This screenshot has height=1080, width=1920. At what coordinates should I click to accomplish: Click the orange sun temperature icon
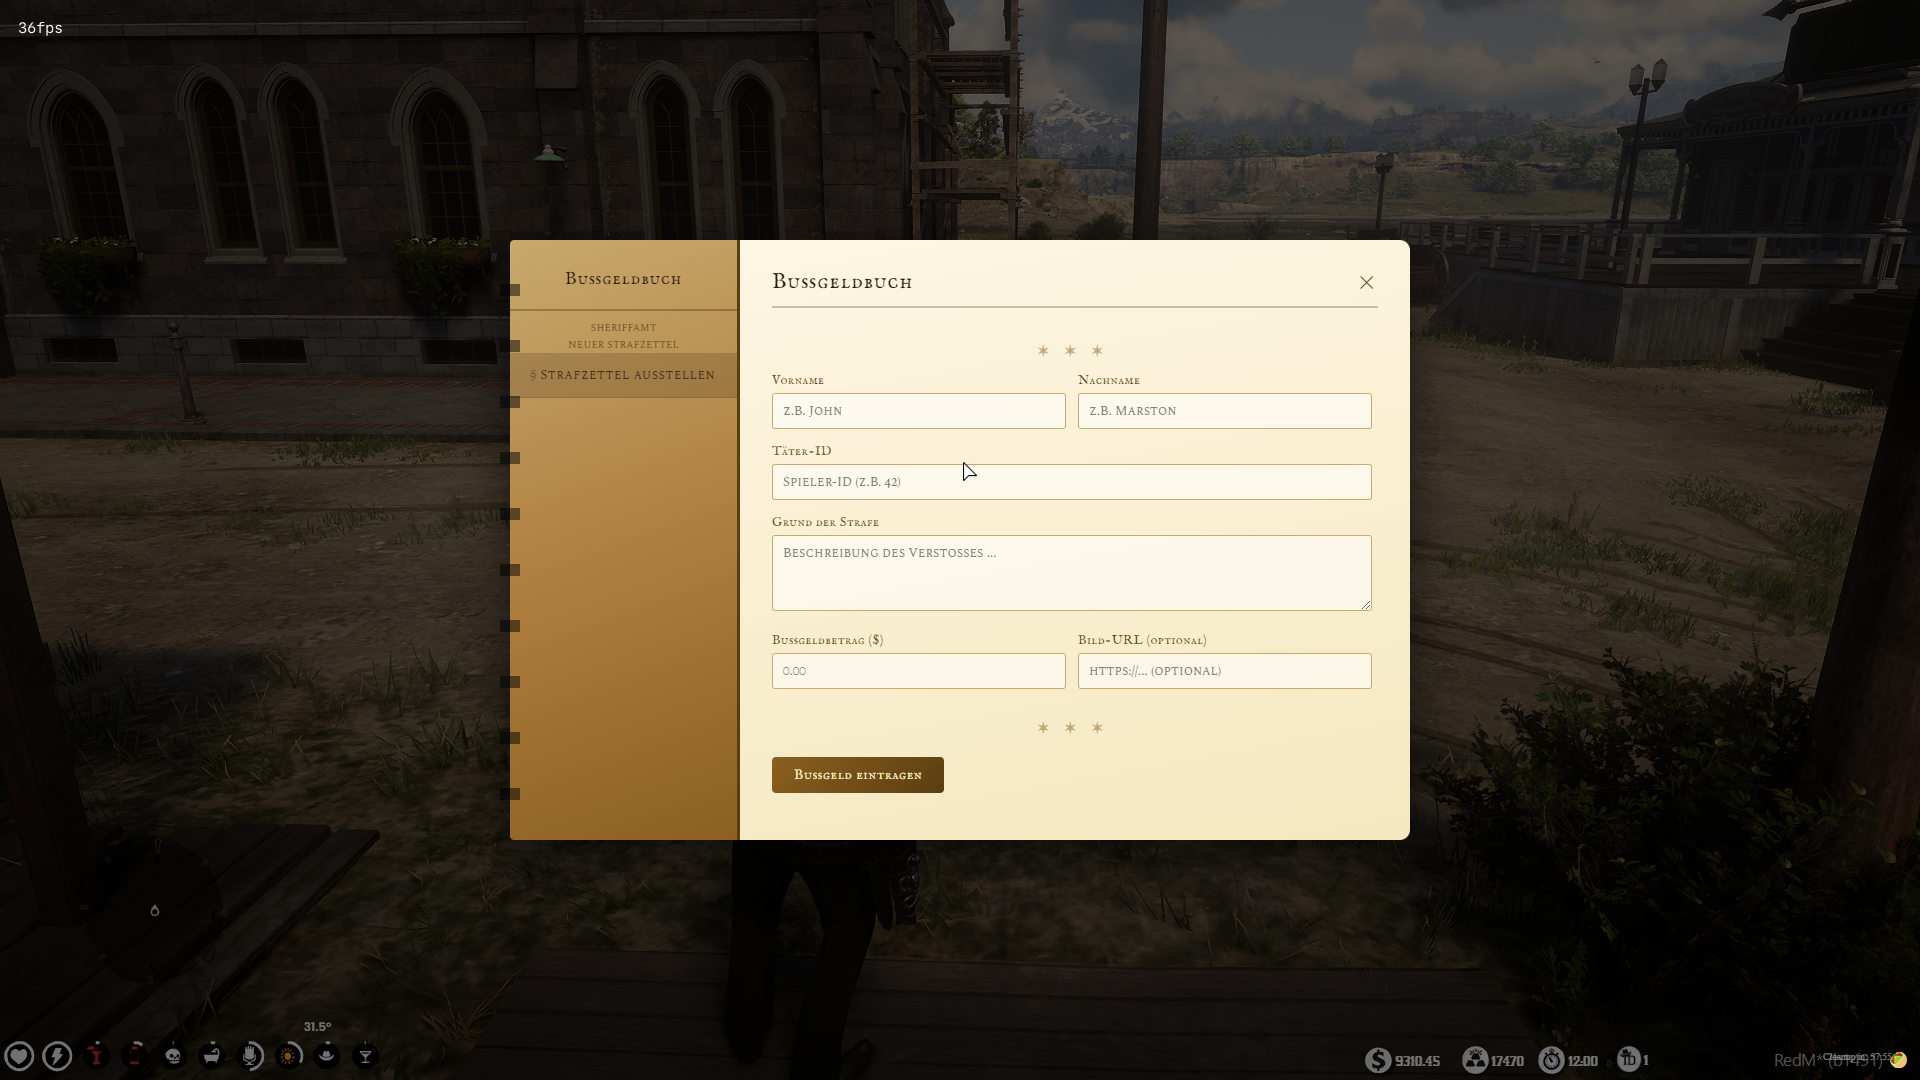pos(289,1056)
